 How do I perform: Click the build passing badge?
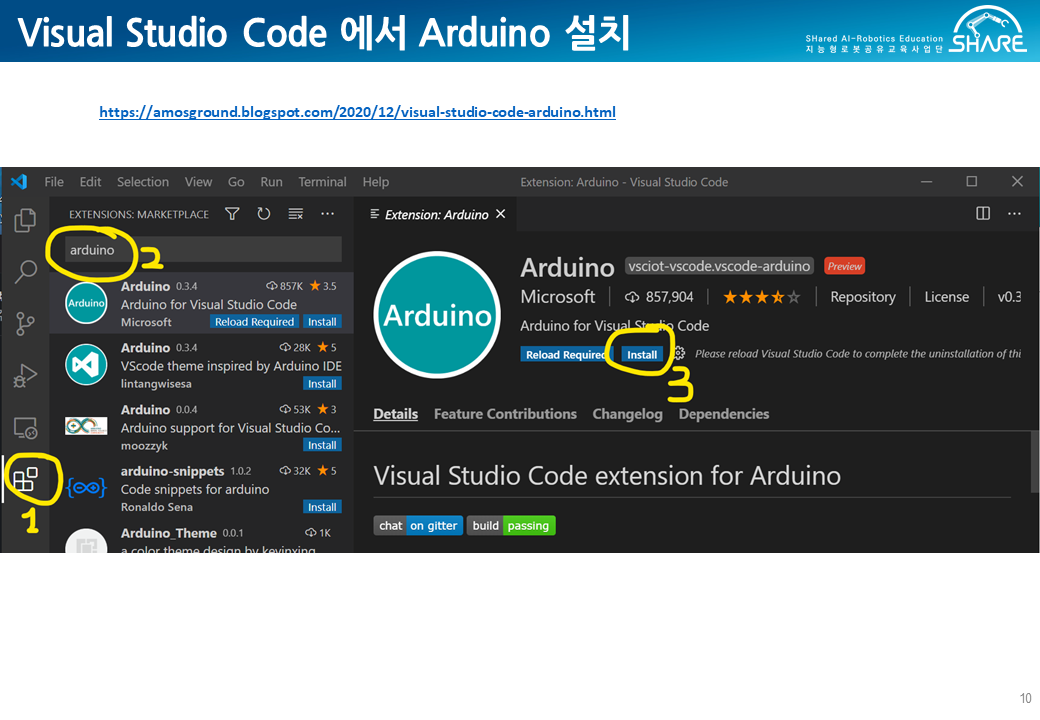tap(511, 526)
